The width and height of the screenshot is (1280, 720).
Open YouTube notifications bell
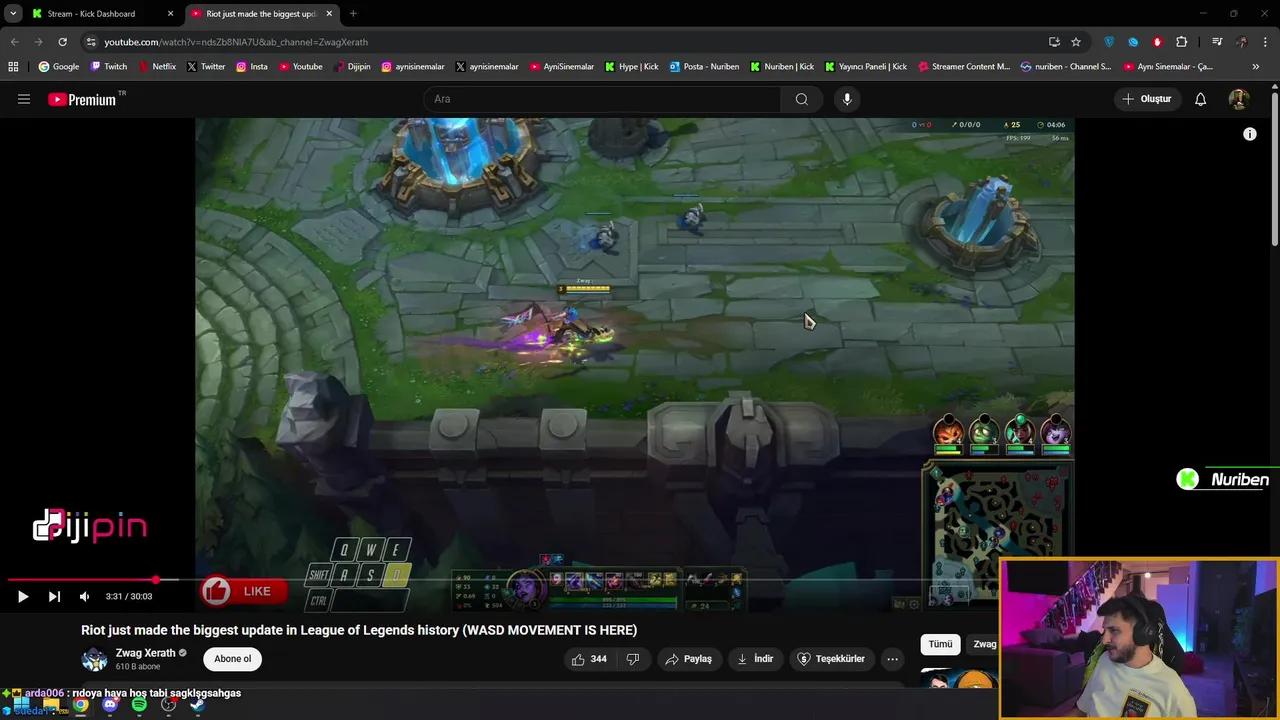(x=1200, y=99)
